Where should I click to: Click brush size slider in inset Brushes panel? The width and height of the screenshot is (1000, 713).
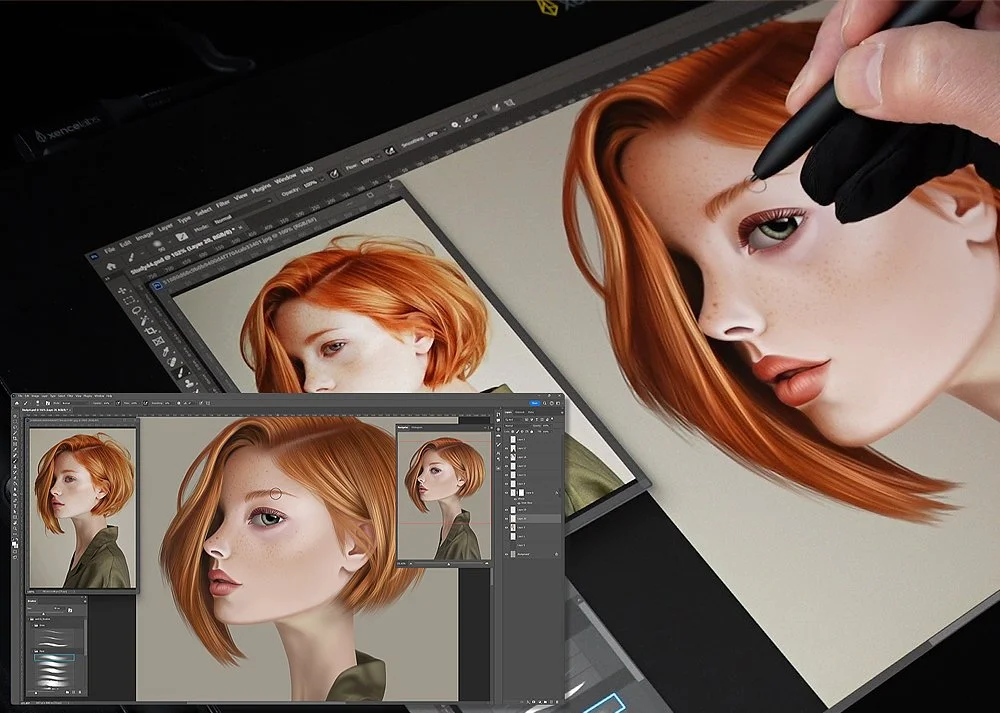[x=45, y=614]
